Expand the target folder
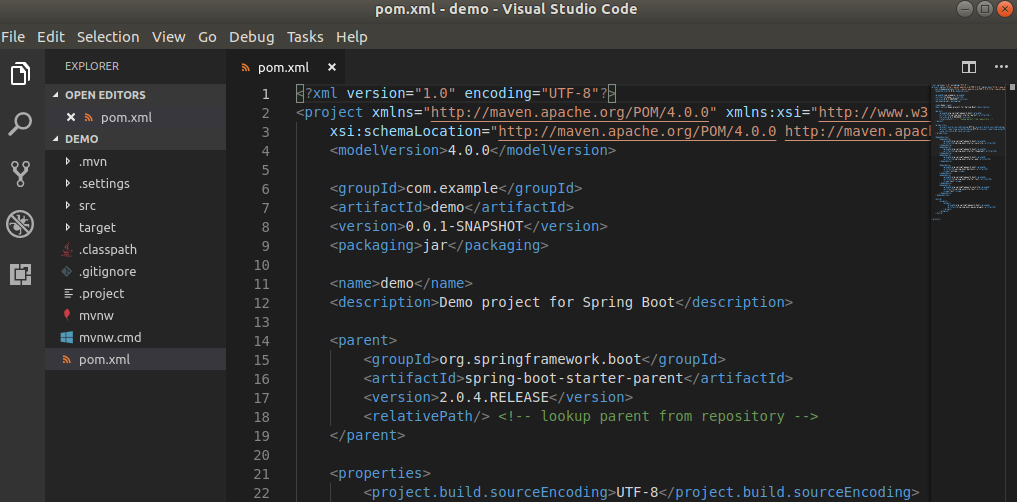This screenshot has height=502, width=1017. [x=68, y=228]
